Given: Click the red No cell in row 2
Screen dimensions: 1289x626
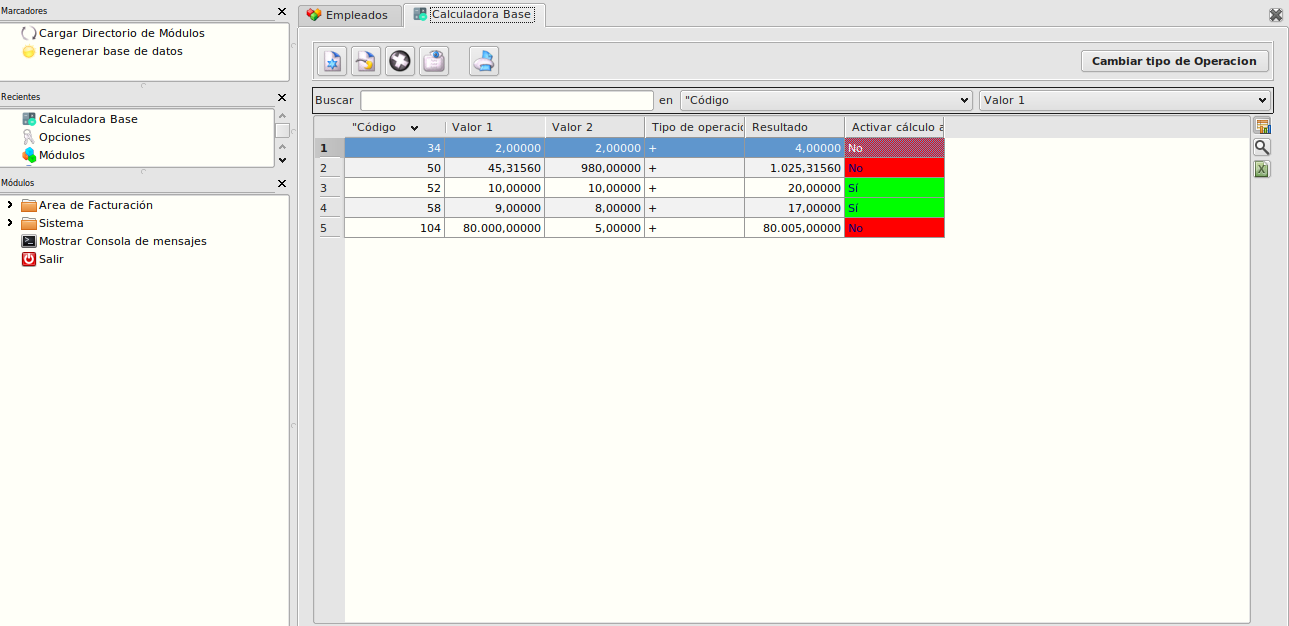Looking at the screenshot, I should coord(895,168).
